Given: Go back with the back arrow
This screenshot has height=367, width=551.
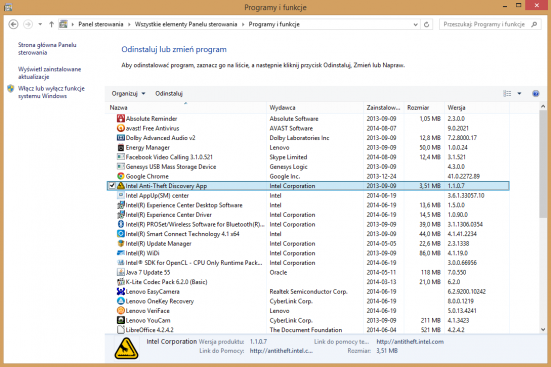Looking at the screenshot, I should (13, 24).
